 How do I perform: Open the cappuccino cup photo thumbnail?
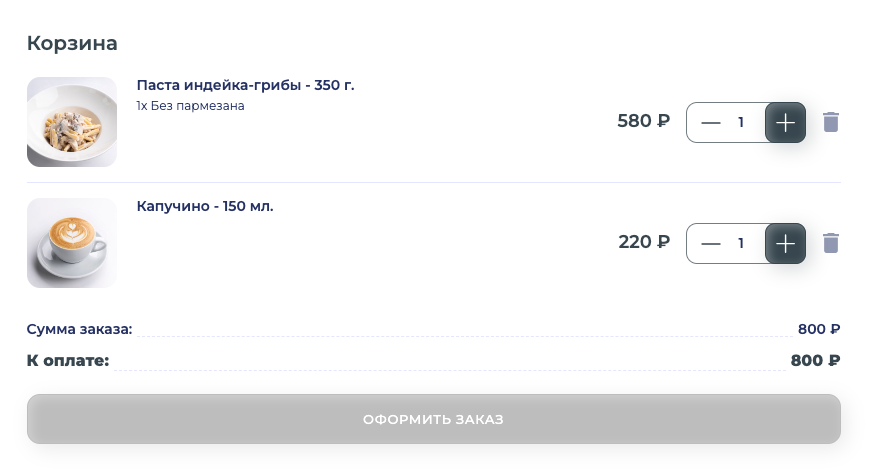(x=72, y=243)
